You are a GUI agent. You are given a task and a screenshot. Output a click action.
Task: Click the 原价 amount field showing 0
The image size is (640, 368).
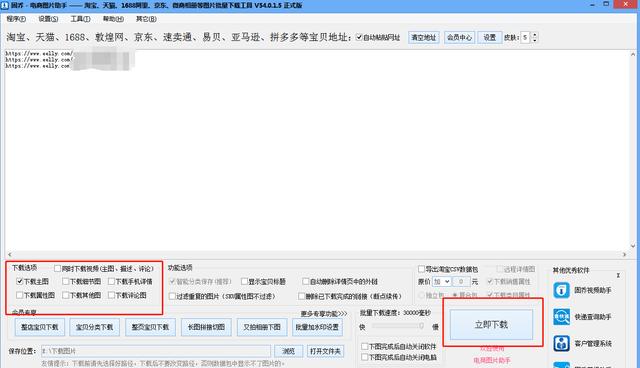click(461, 282)
